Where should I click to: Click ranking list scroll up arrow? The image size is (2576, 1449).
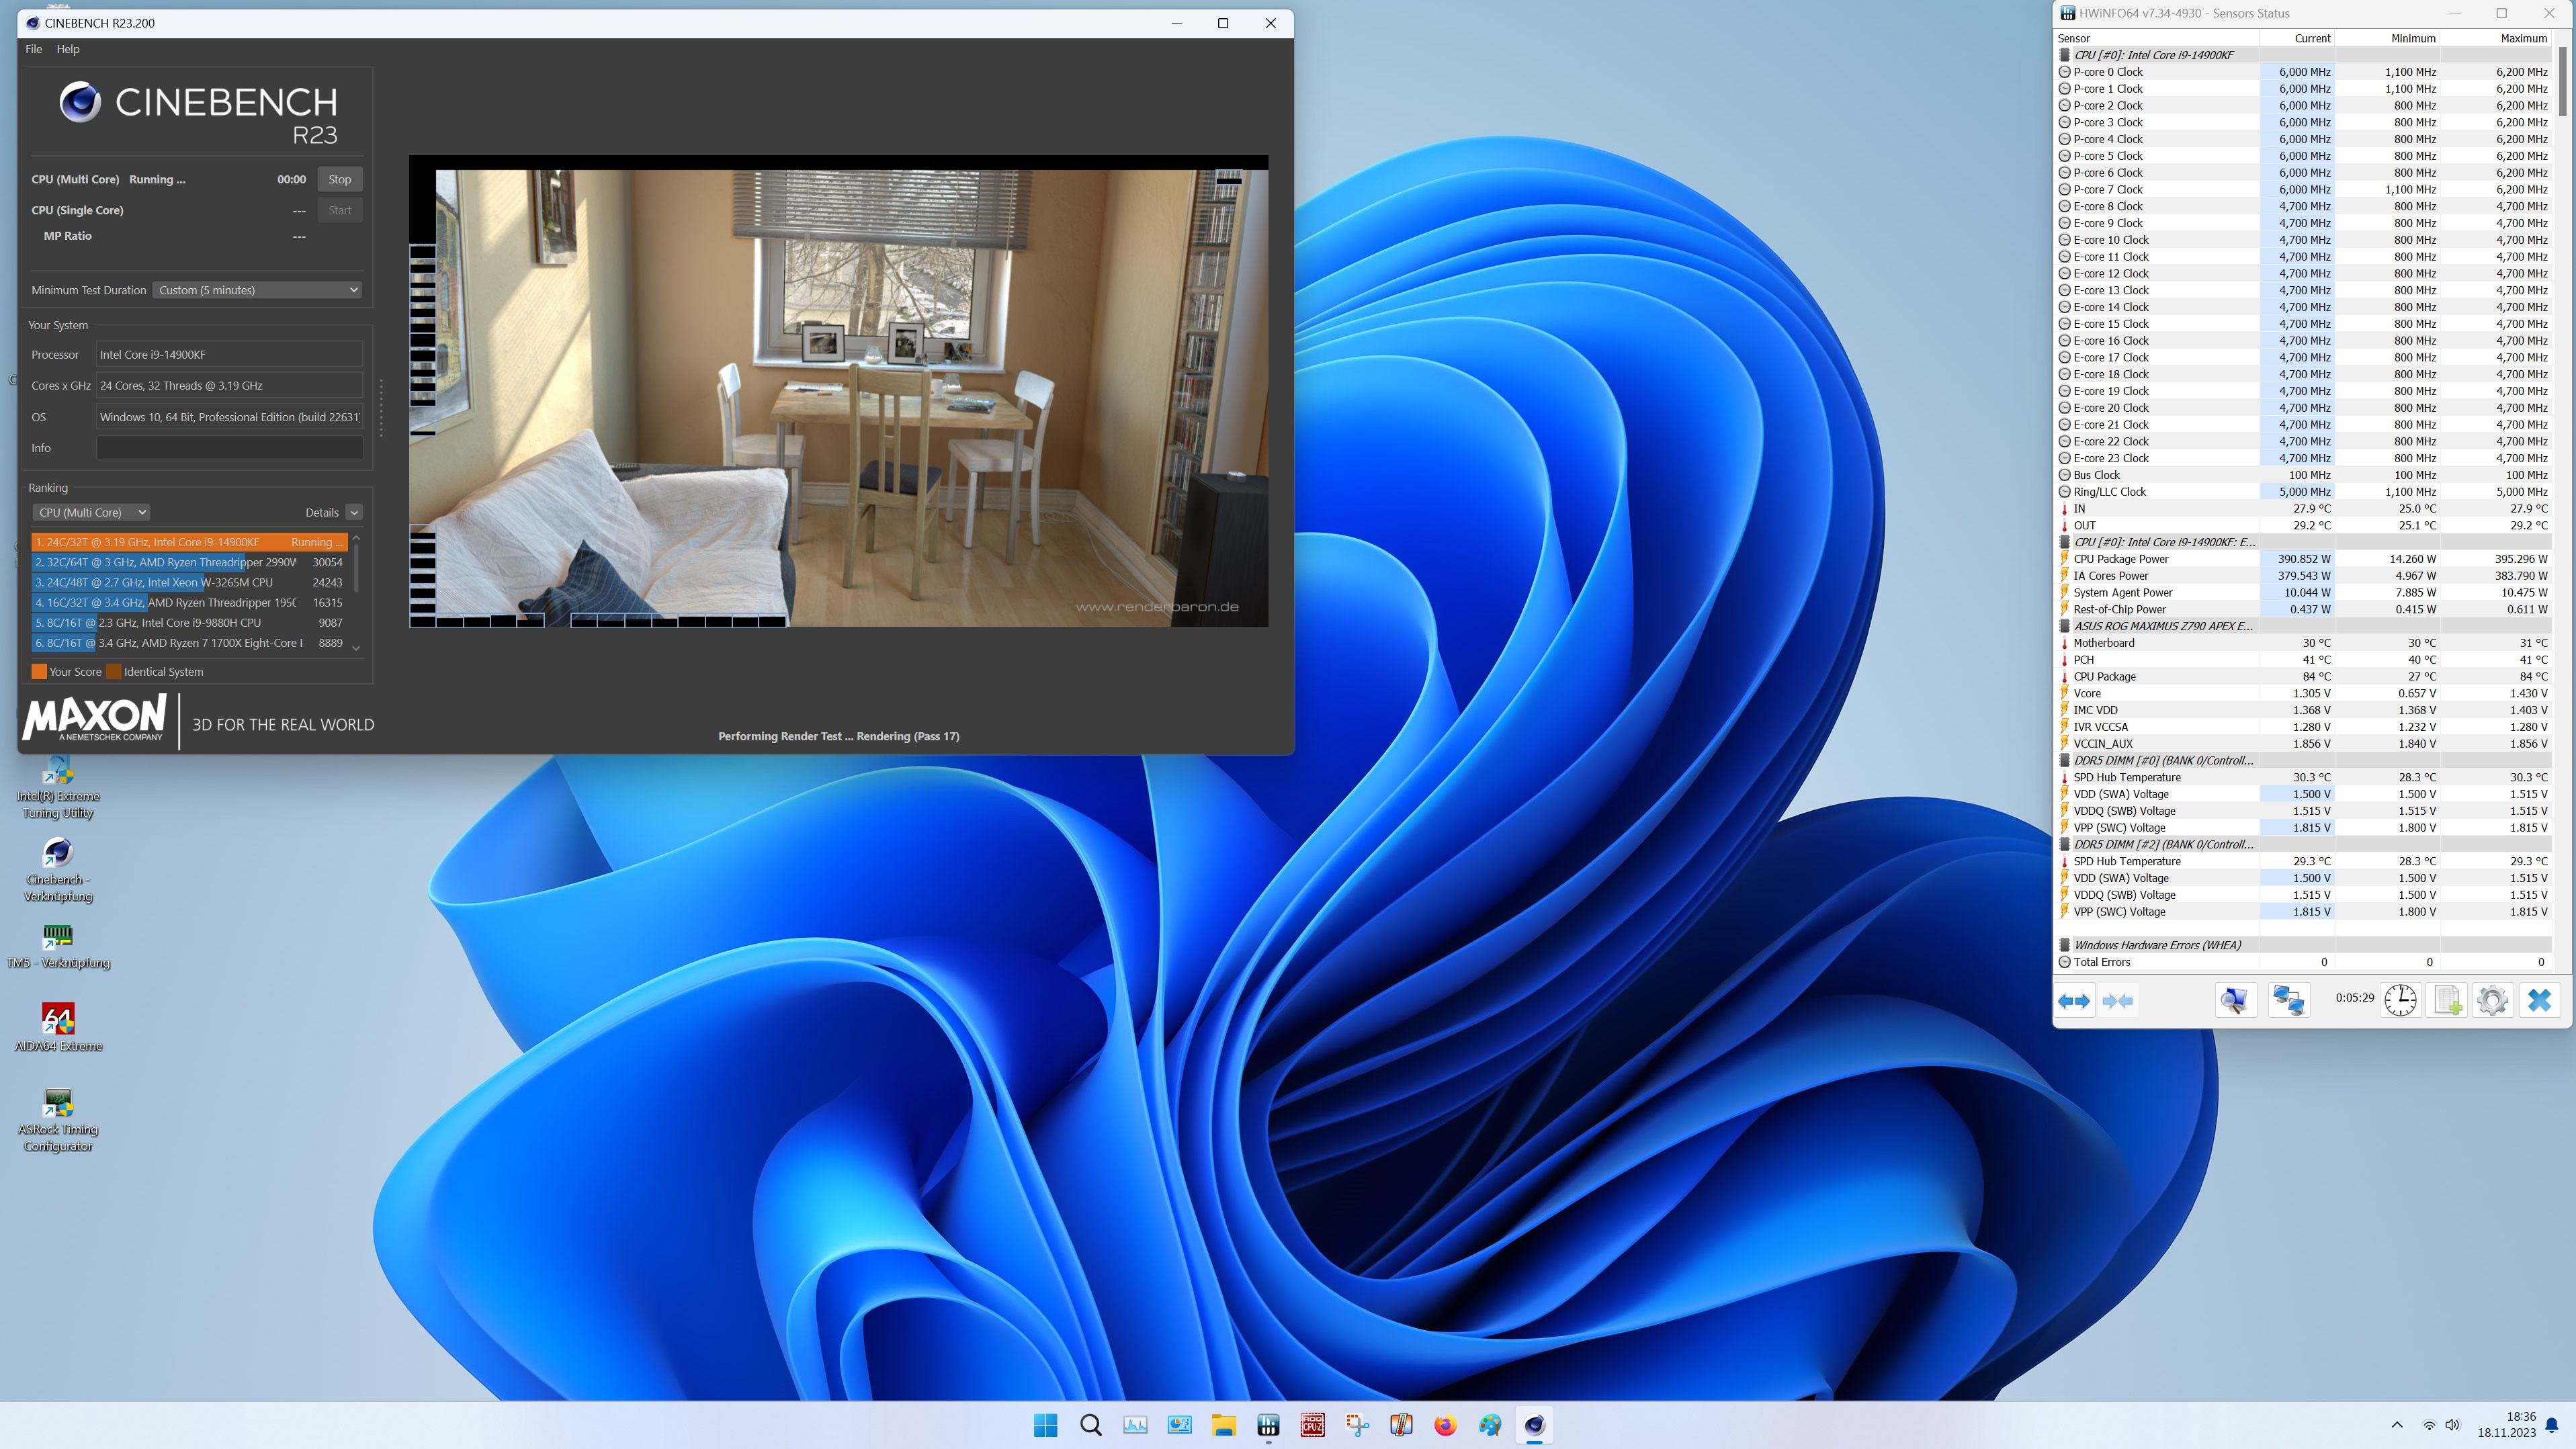(356, 538)
